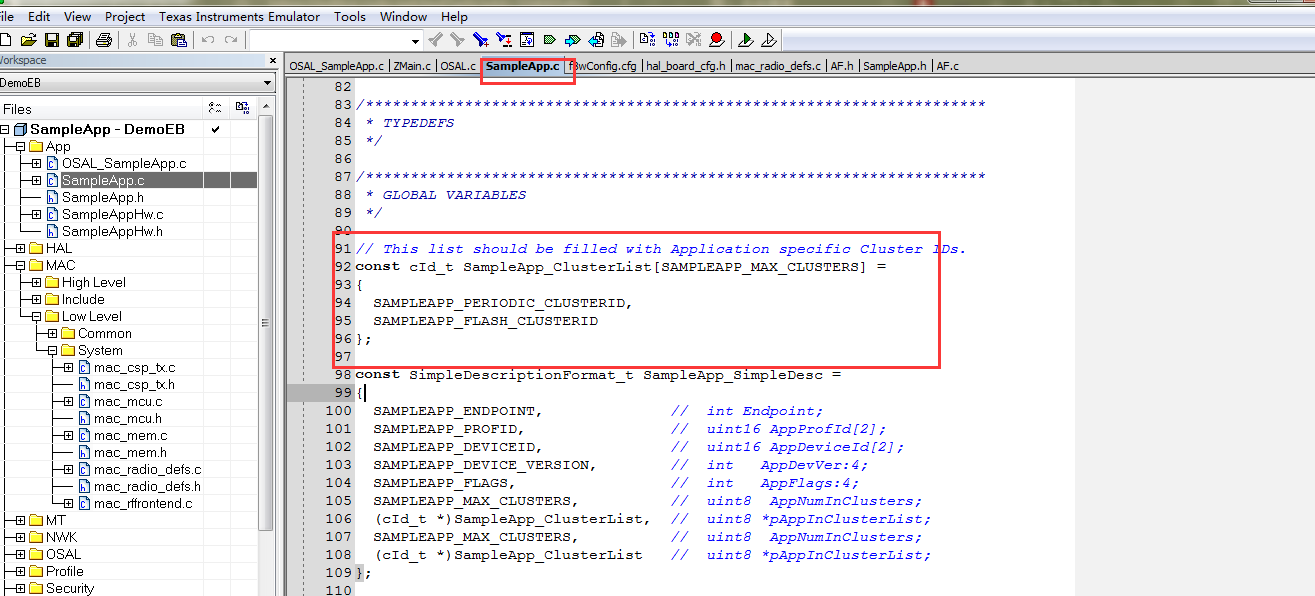This screenshot has height=596, width=1315.
Task: Expand the Security folder
Action: [20, 588]
